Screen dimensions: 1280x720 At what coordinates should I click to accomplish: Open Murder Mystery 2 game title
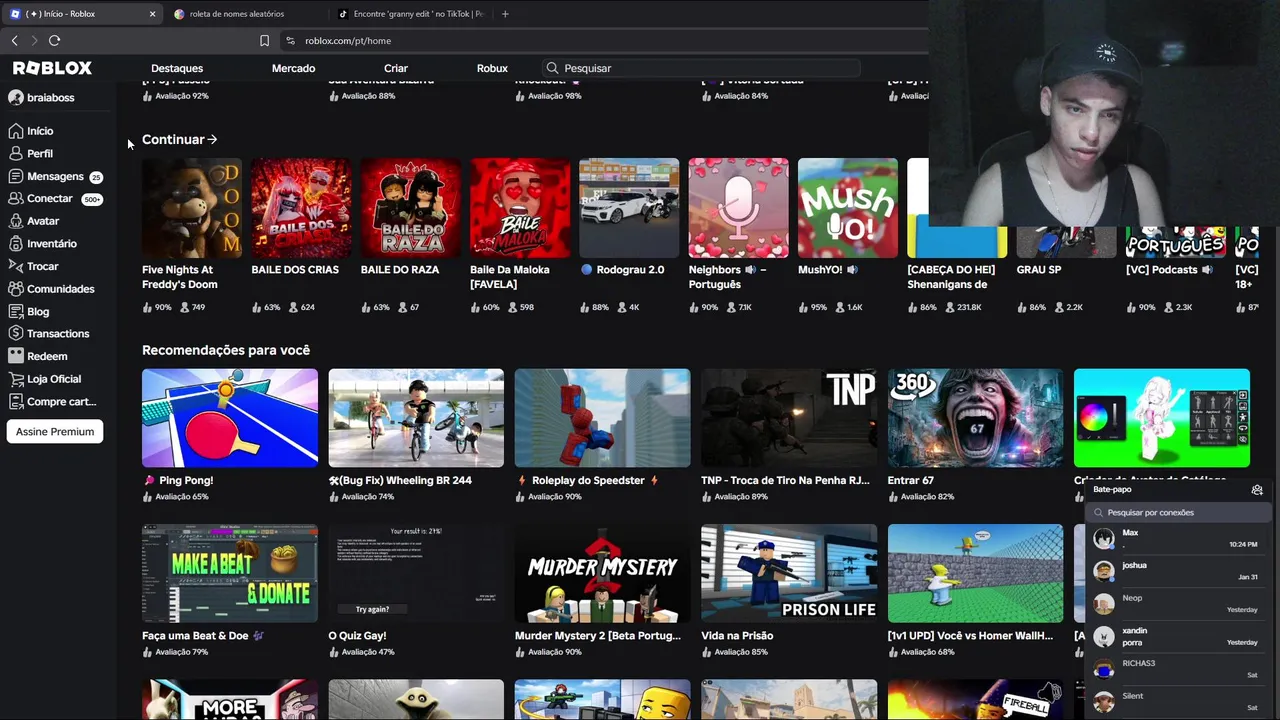pos(598,635)
